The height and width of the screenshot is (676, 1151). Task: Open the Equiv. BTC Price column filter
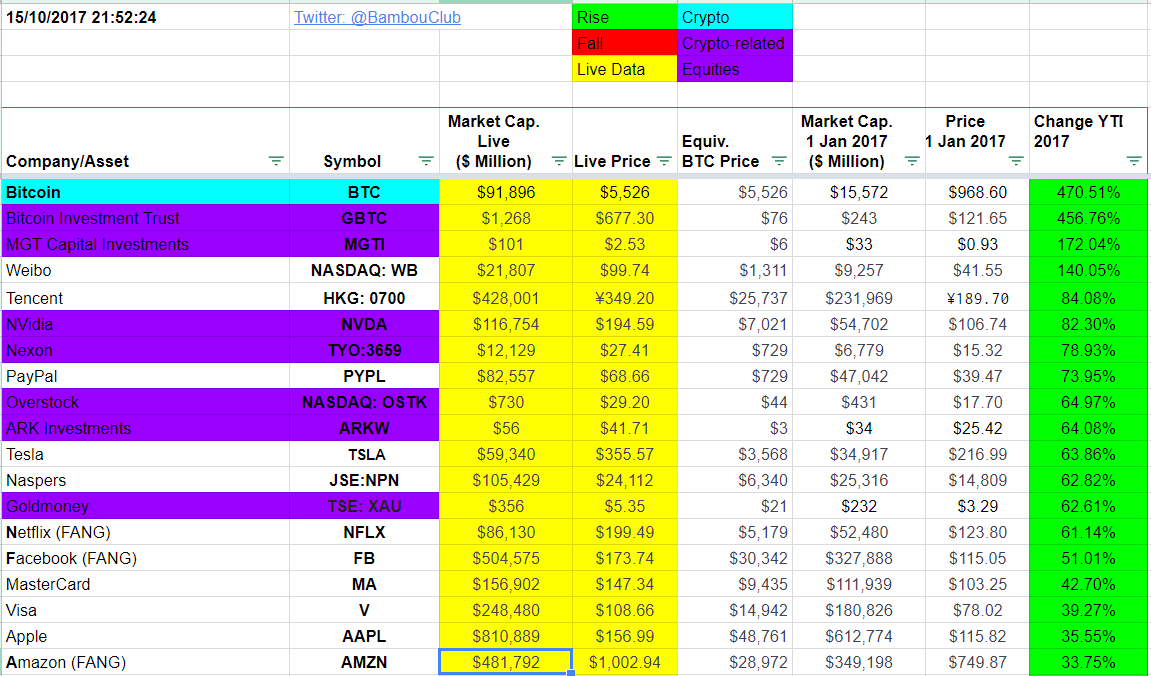tap(780, 161)
